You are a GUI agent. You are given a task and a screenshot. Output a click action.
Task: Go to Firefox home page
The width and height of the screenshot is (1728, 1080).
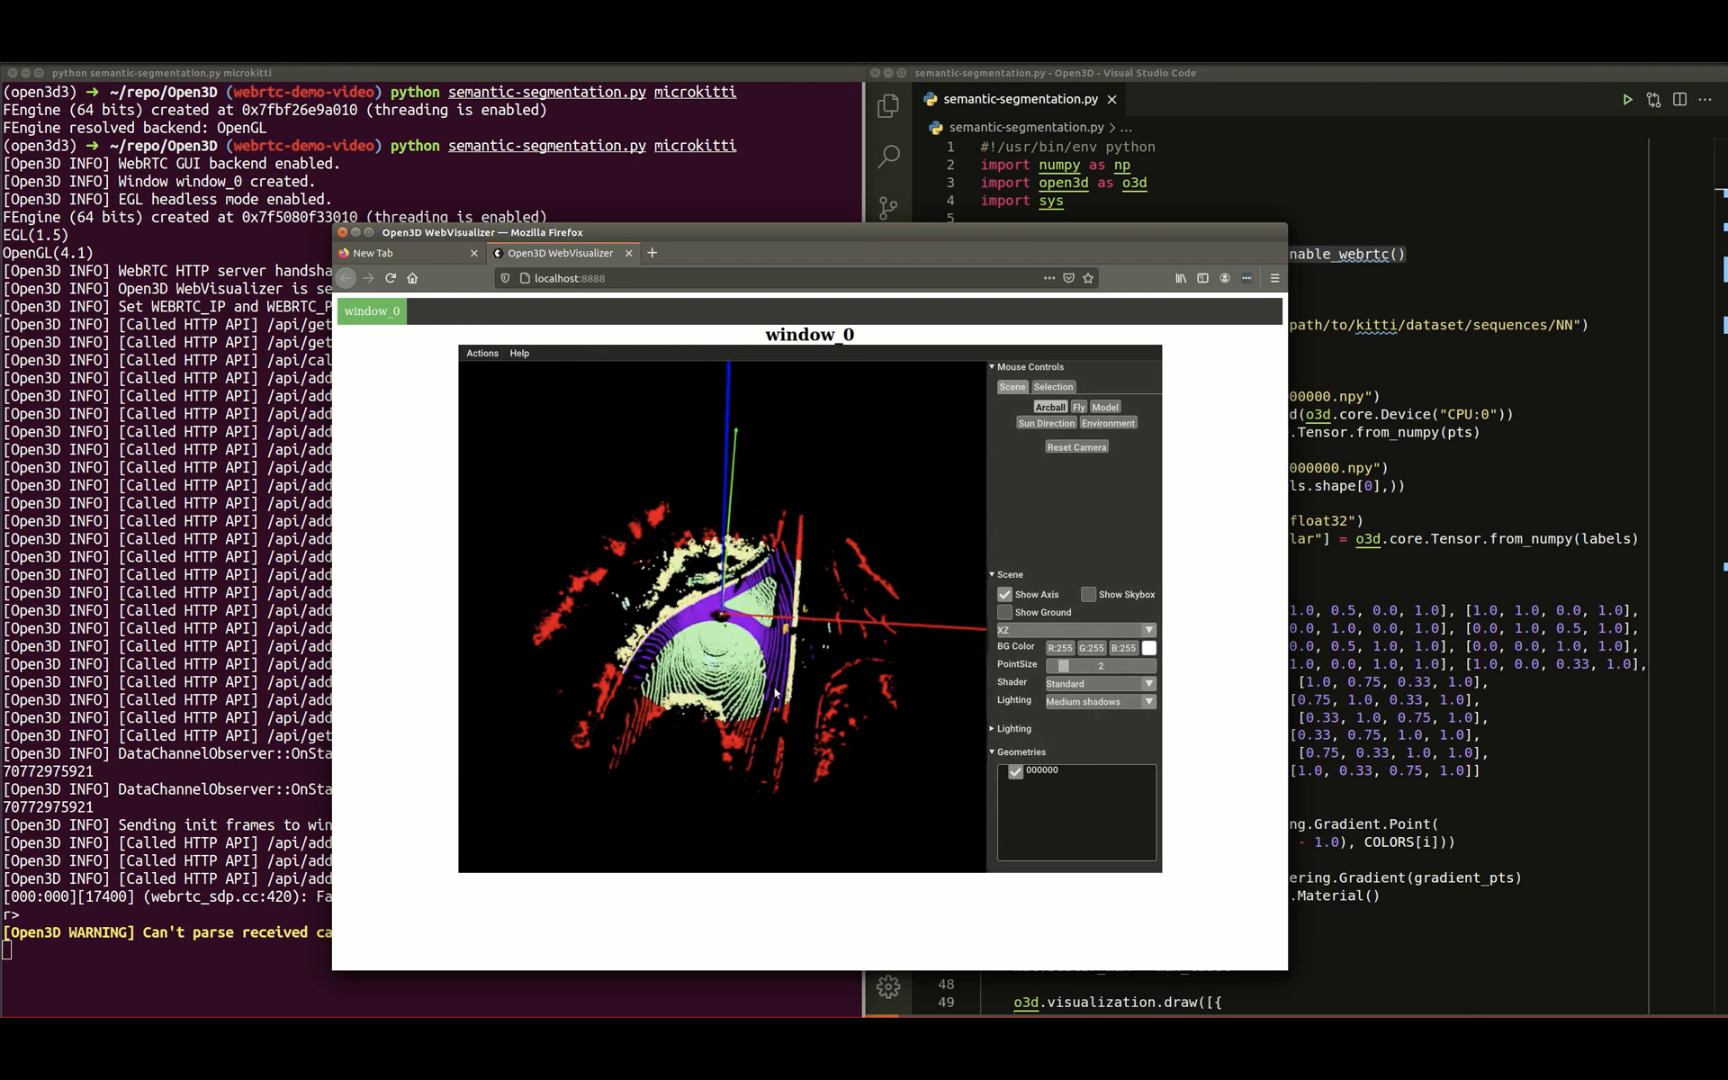413,278
